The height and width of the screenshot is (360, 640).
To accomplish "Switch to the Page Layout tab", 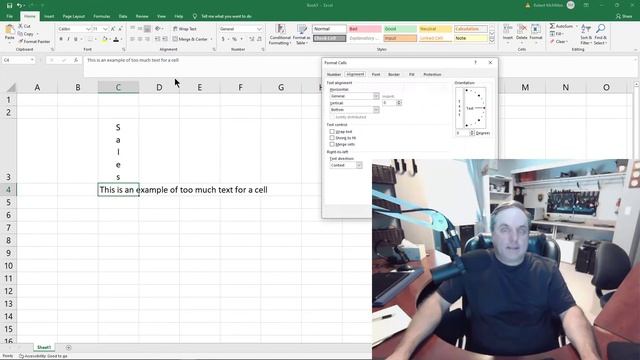I will click(73, 16).
